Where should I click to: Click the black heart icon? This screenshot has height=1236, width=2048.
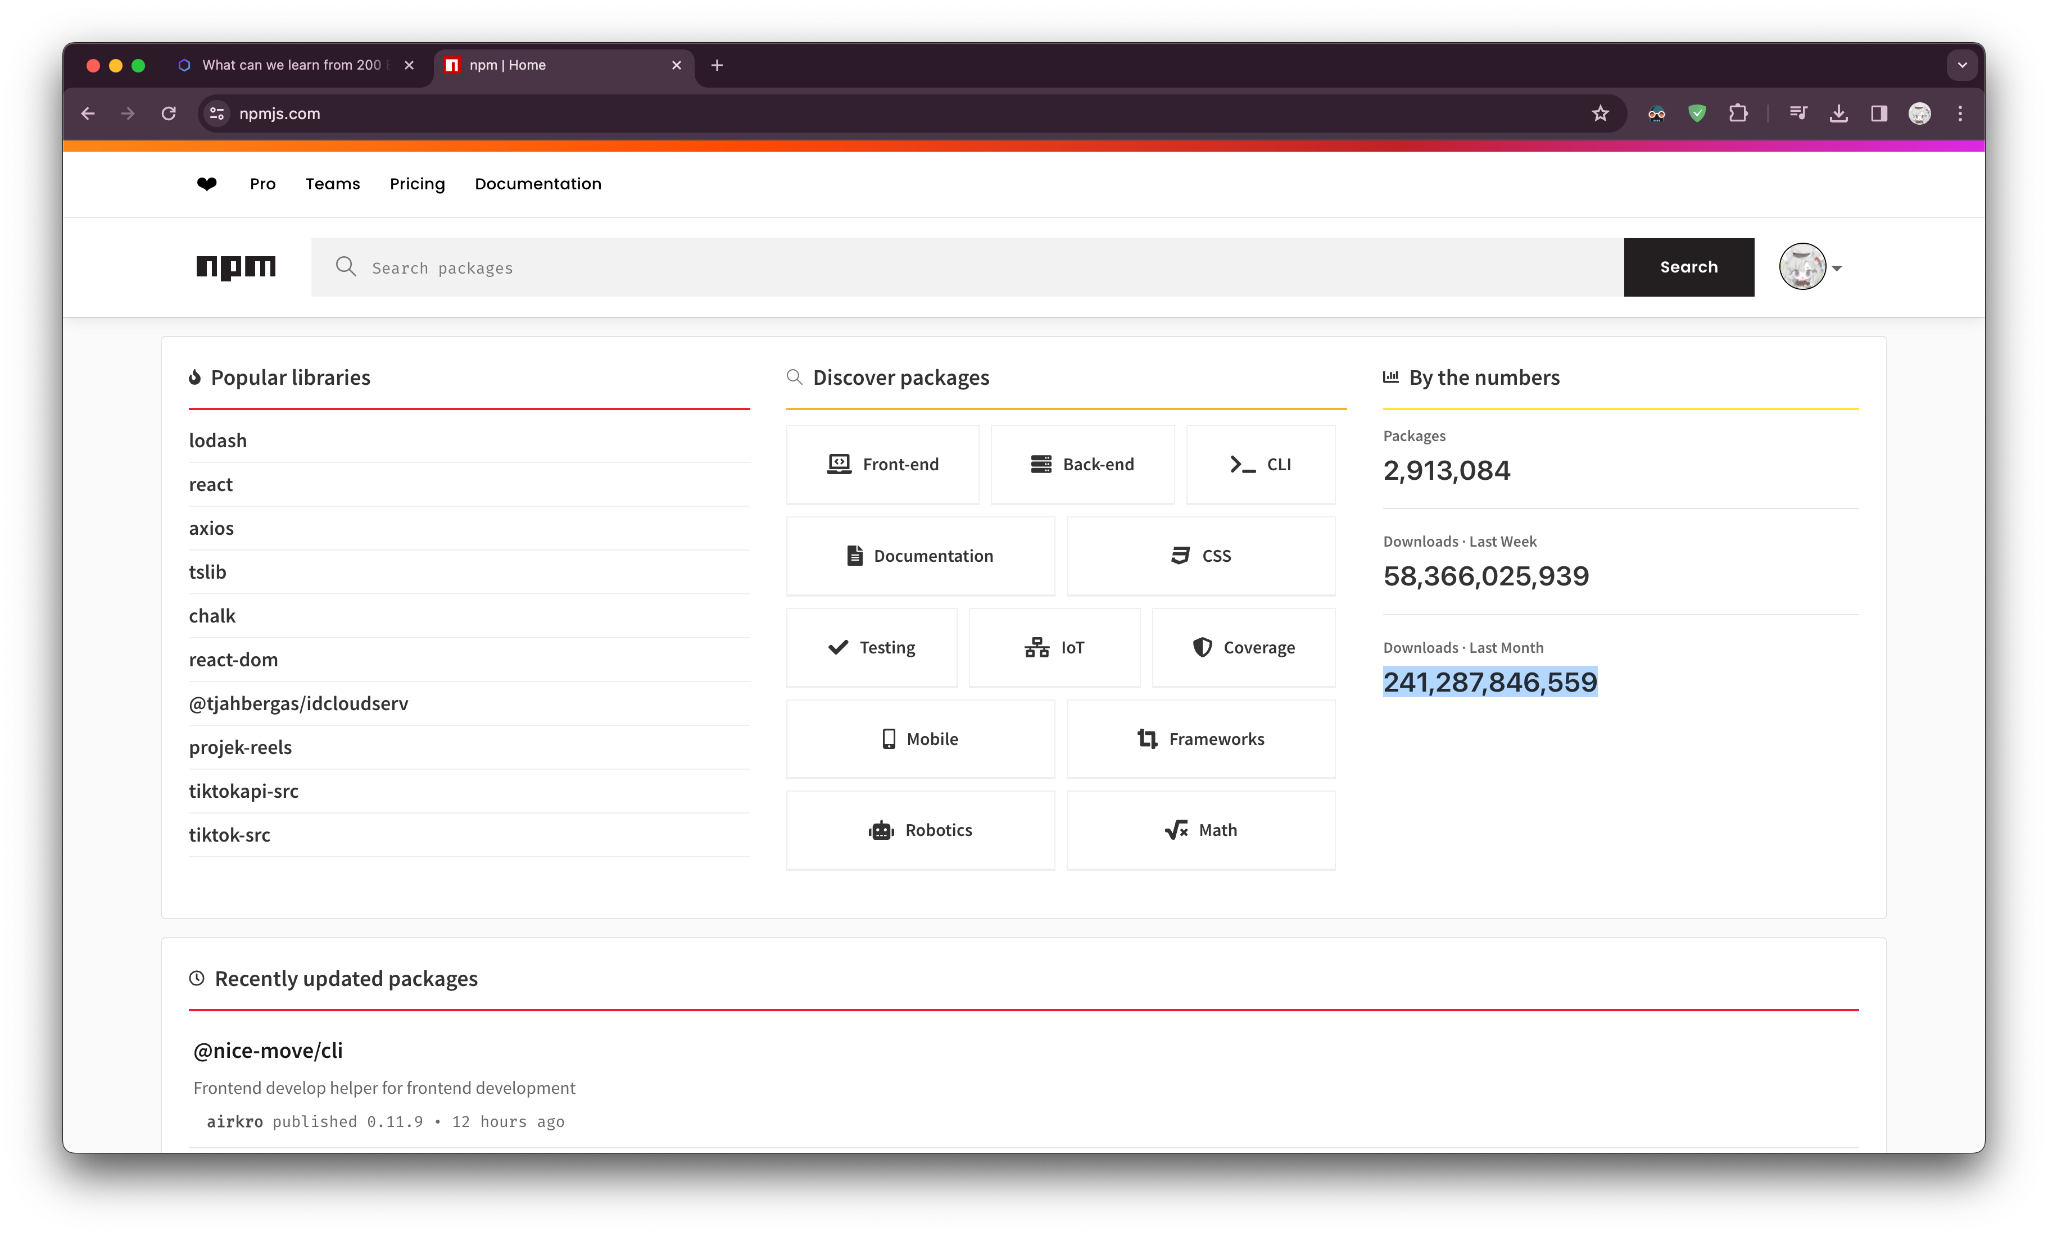[207, 184]
